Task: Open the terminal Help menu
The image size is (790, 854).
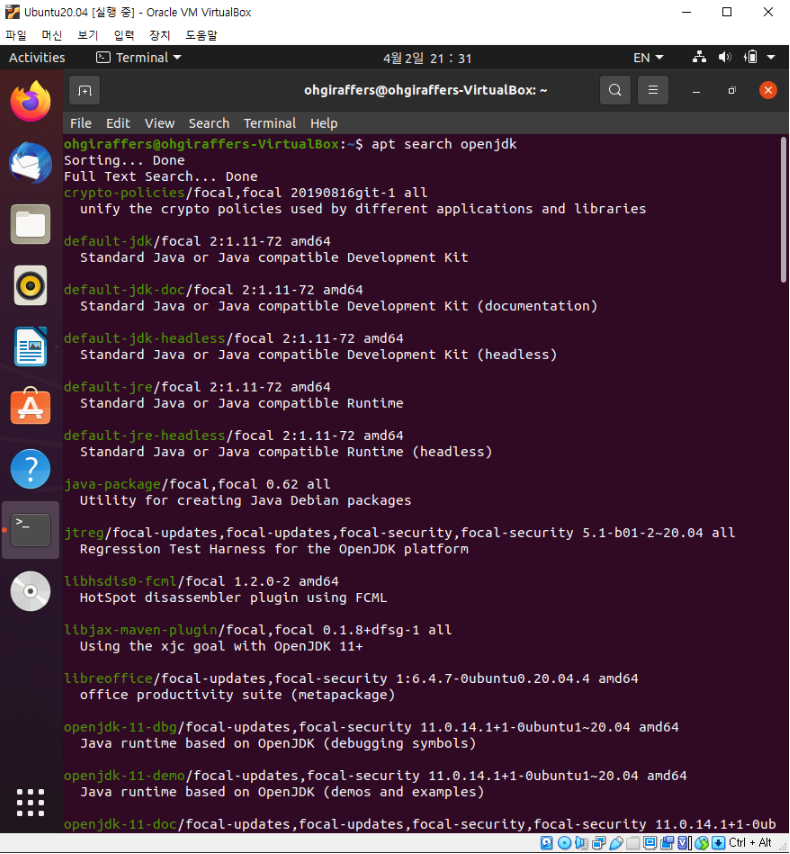Action: click(x=324, y=124)
